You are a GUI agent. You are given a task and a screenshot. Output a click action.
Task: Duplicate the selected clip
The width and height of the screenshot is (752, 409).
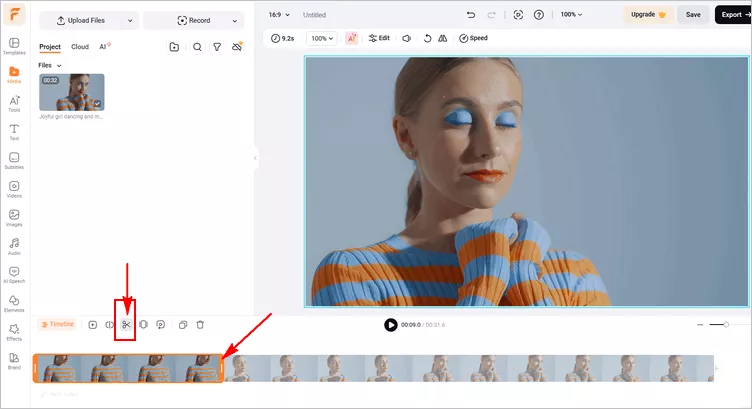click(183, 325)
